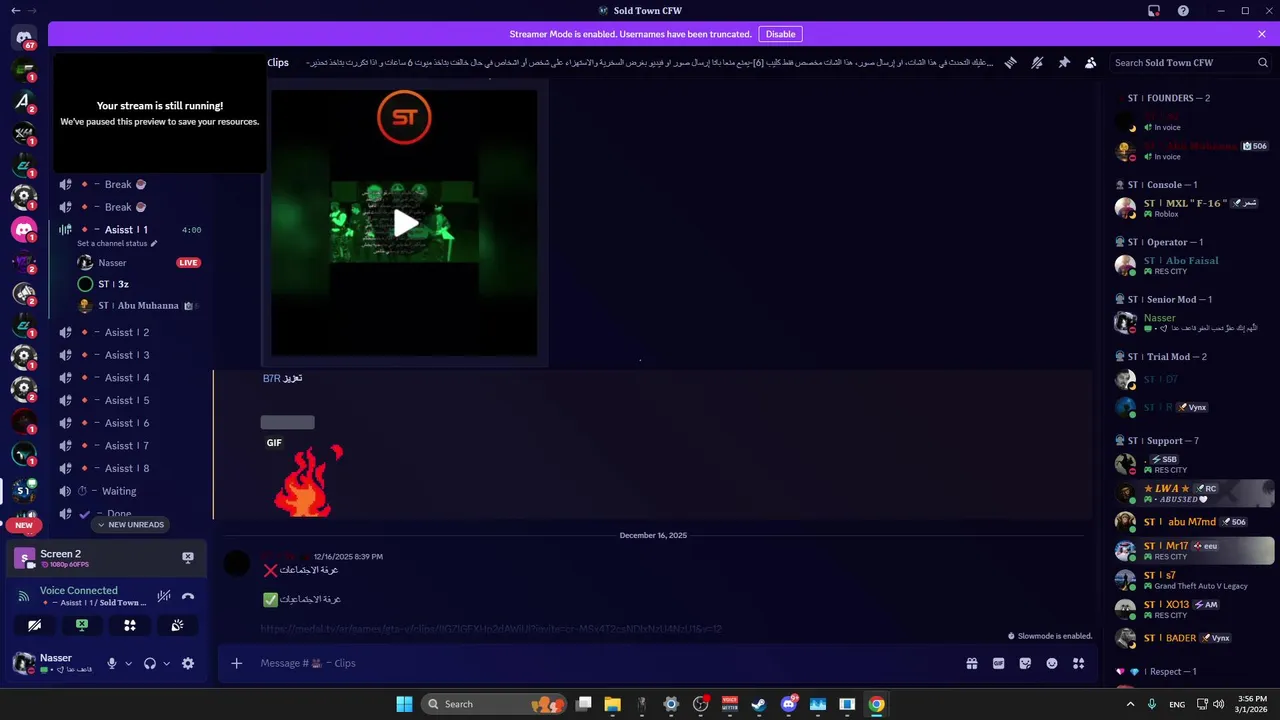This screenshot has width=1280, height=720.
Task: Open the Threads icon in channel header
Action: coord(1011,62)
